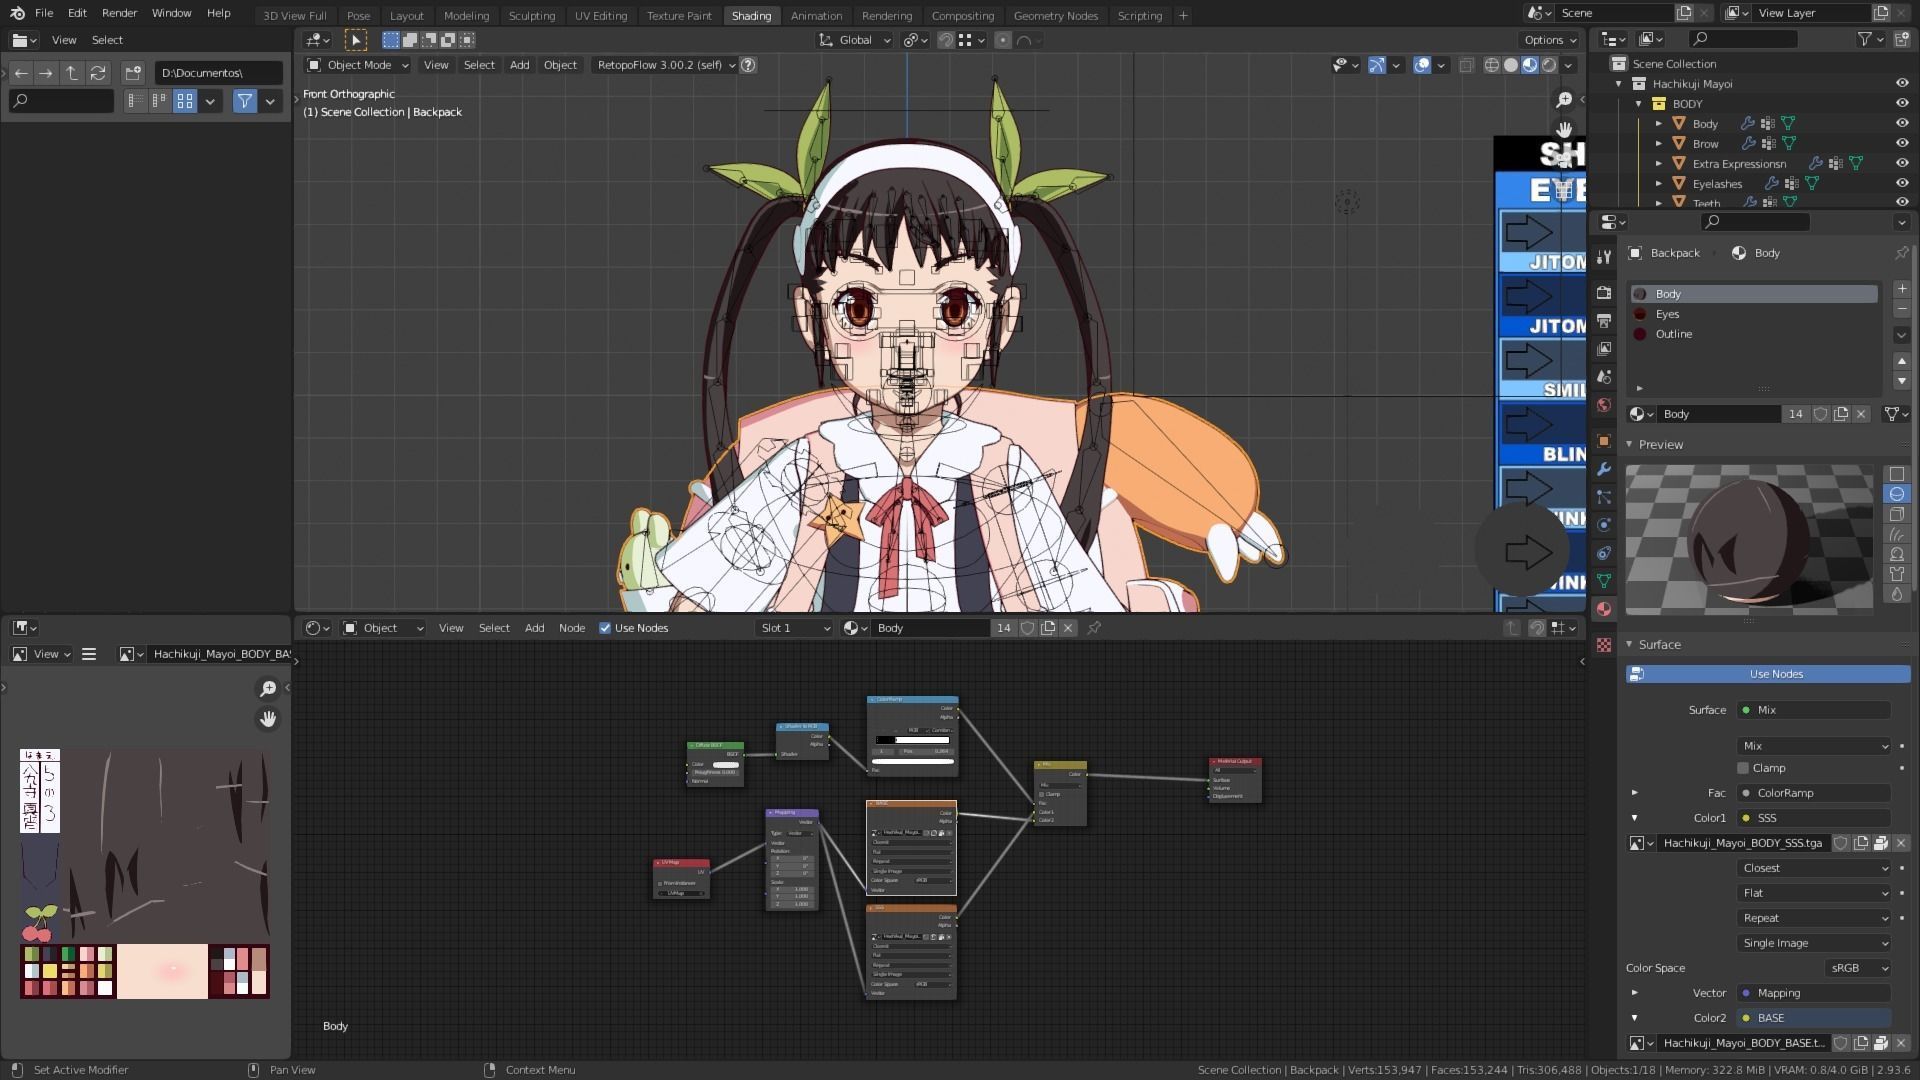Toggle gizmo display in viewport

click(1377, 65)
